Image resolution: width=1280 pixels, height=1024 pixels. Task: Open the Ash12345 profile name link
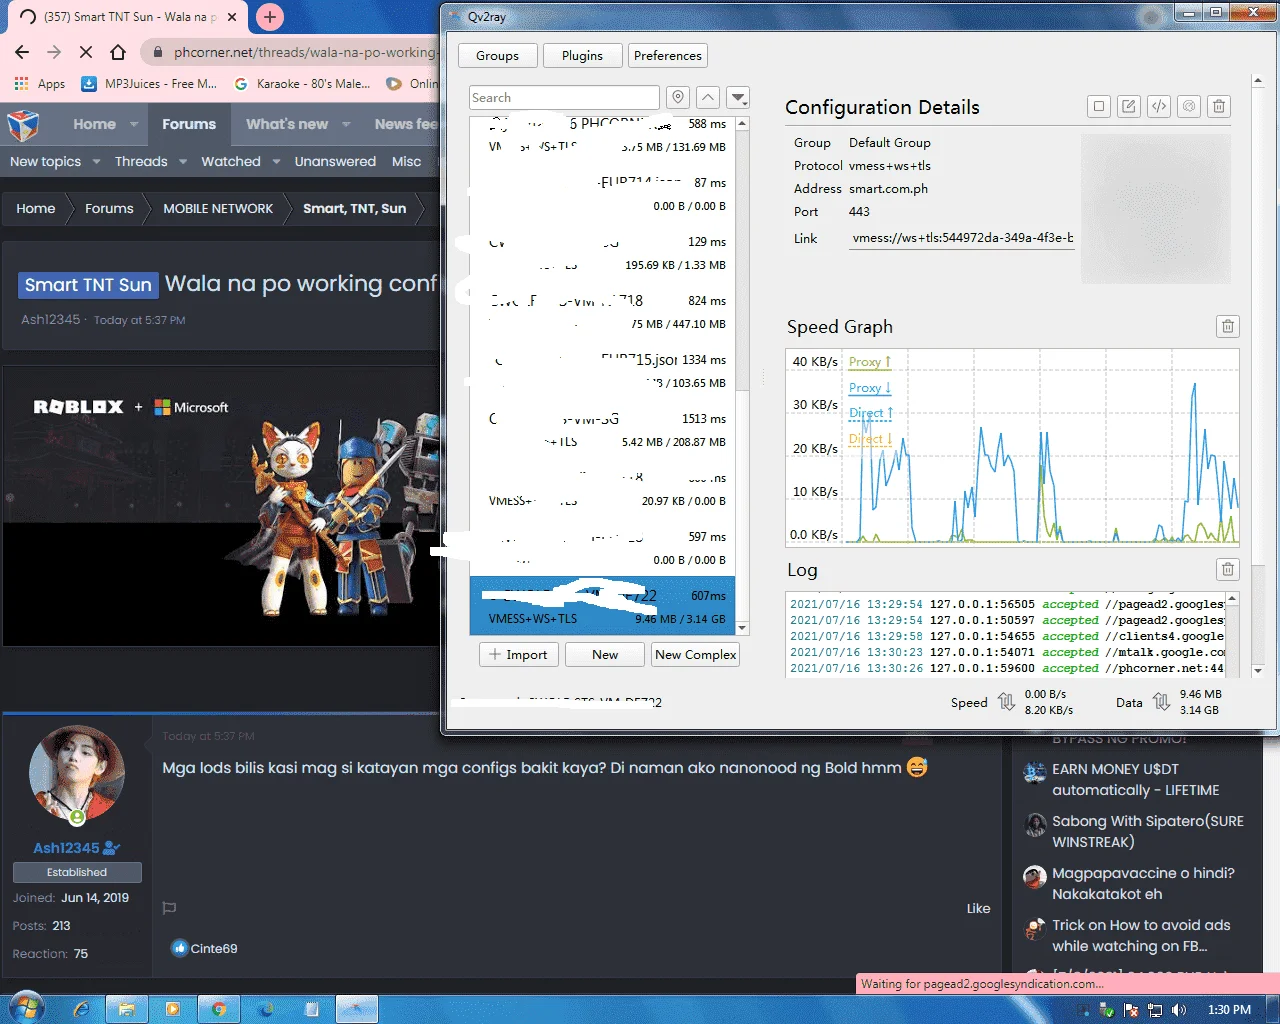66,847
